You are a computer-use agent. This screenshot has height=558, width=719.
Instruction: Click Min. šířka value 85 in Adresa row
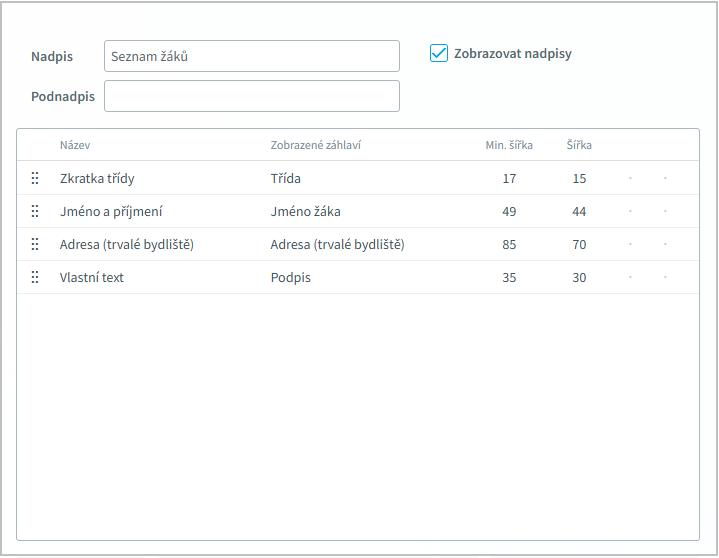(x=509, y=244)
